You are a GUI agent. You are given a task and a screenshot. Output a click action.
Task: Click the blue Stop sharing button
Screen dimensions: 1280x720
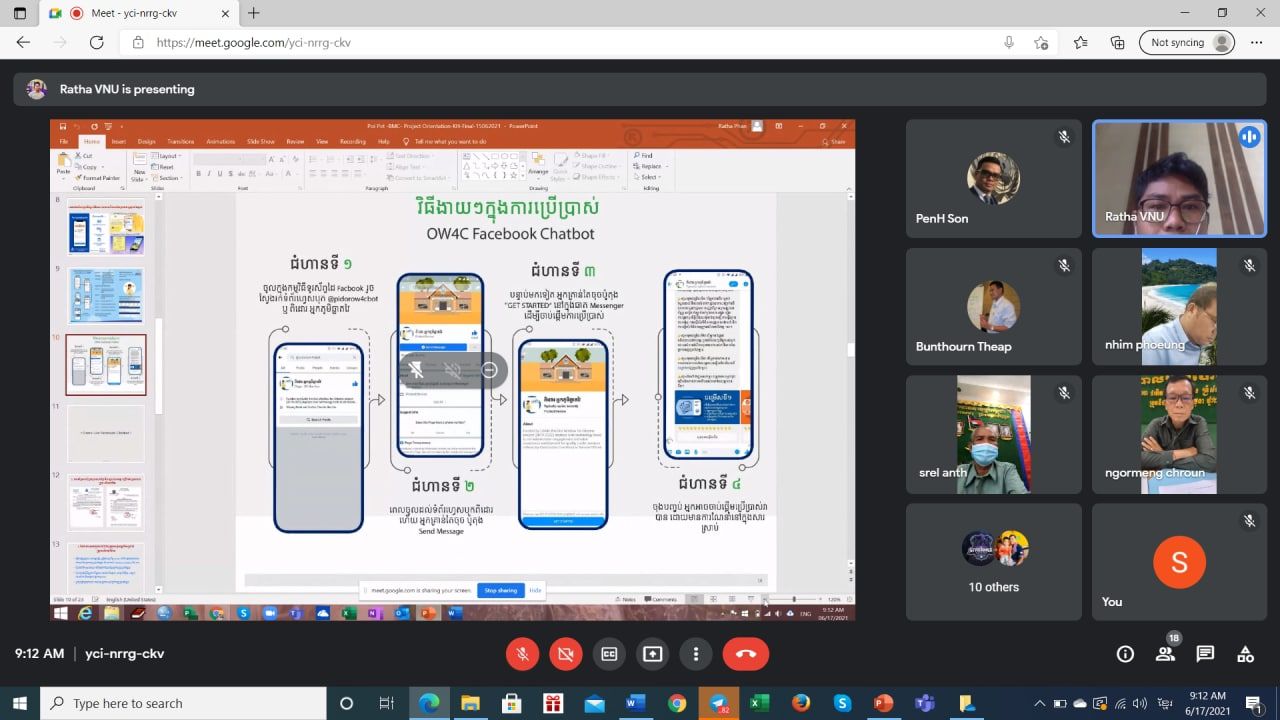click(500, 590)
